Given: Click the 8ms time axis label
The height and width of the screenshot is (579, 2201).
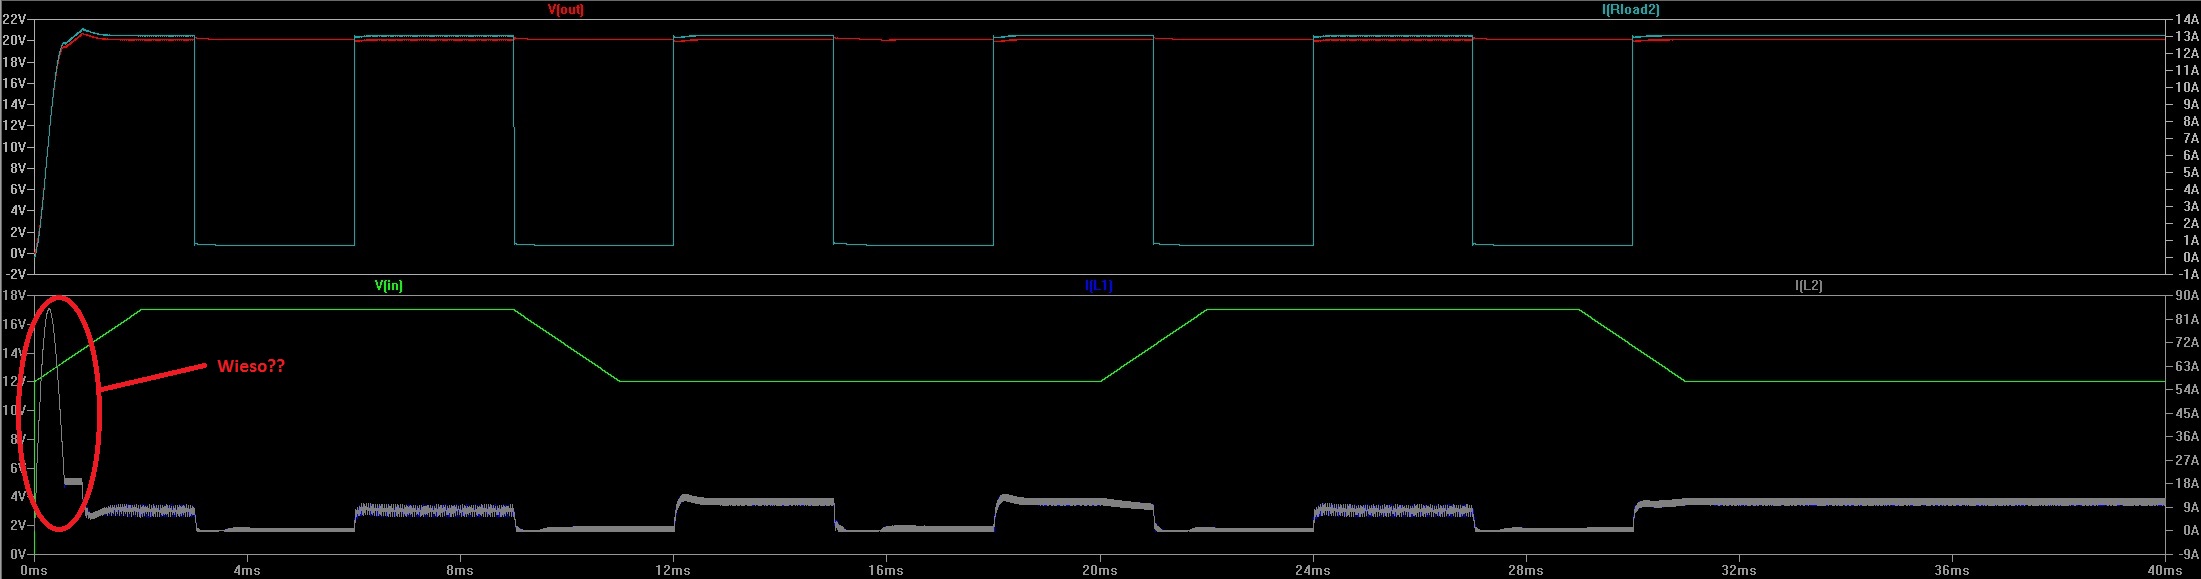Looking at the screenshot, I should [459, 570].
